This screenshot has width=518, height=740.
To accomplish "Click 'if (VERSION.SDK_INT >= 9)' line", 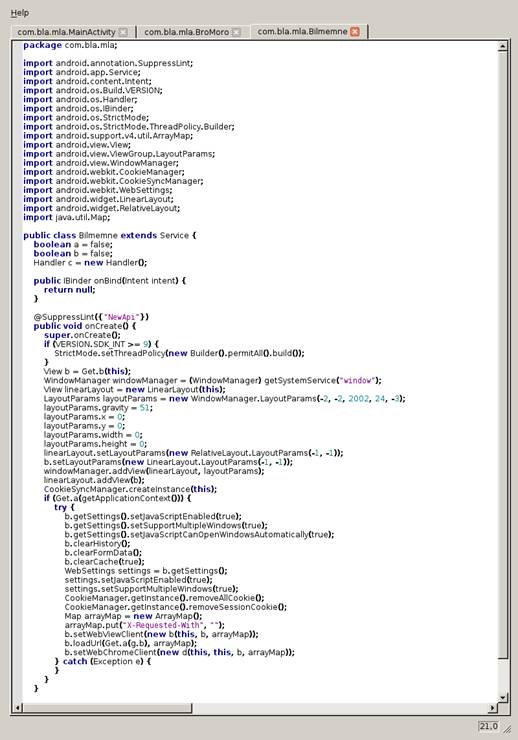I will tap(101, 344).
